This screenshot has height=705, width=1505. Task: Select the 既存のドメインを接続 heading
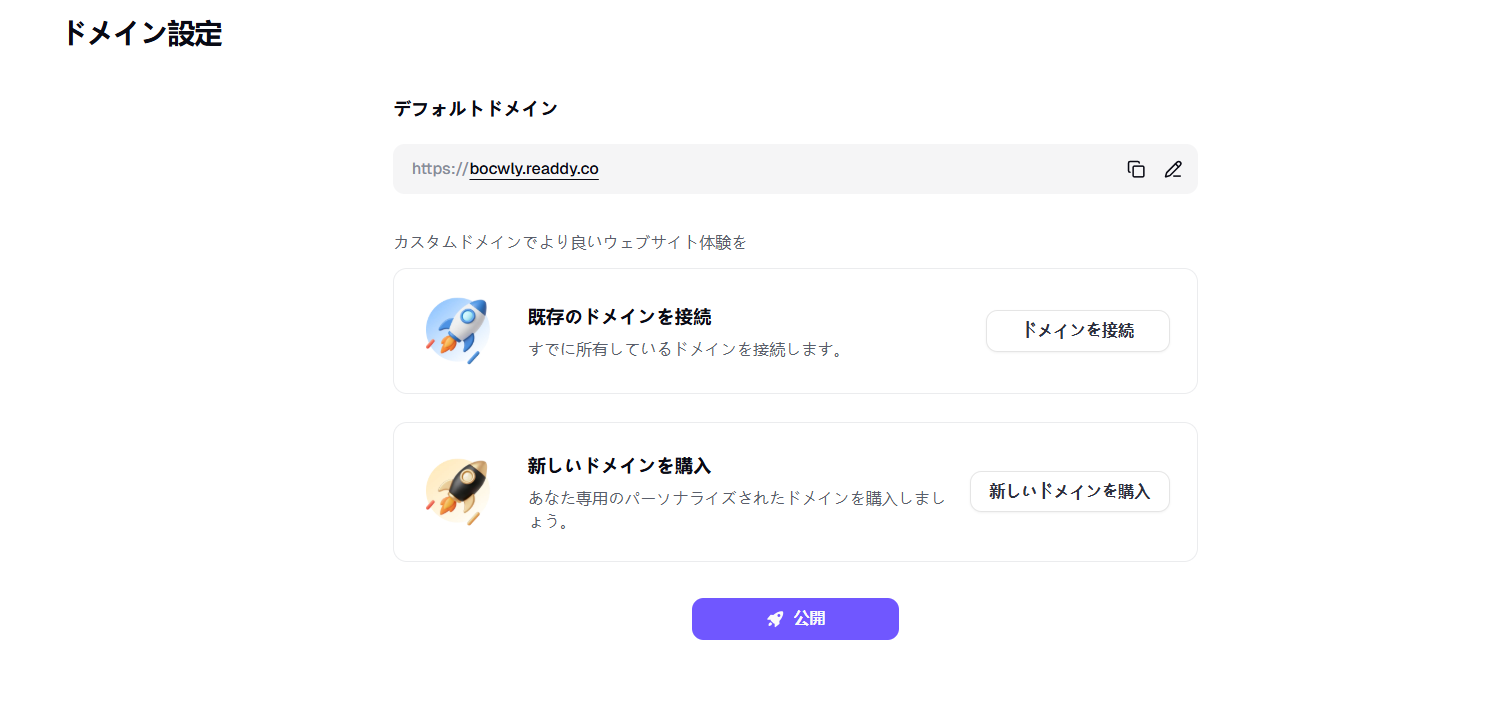(619, 317)
